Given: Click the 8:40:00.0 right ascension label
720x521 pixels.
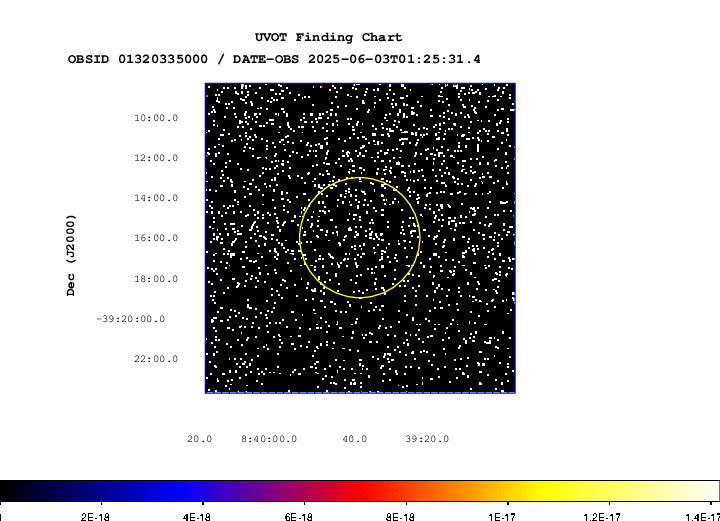Looking at the screenshot, I should (x=269, y=439).
